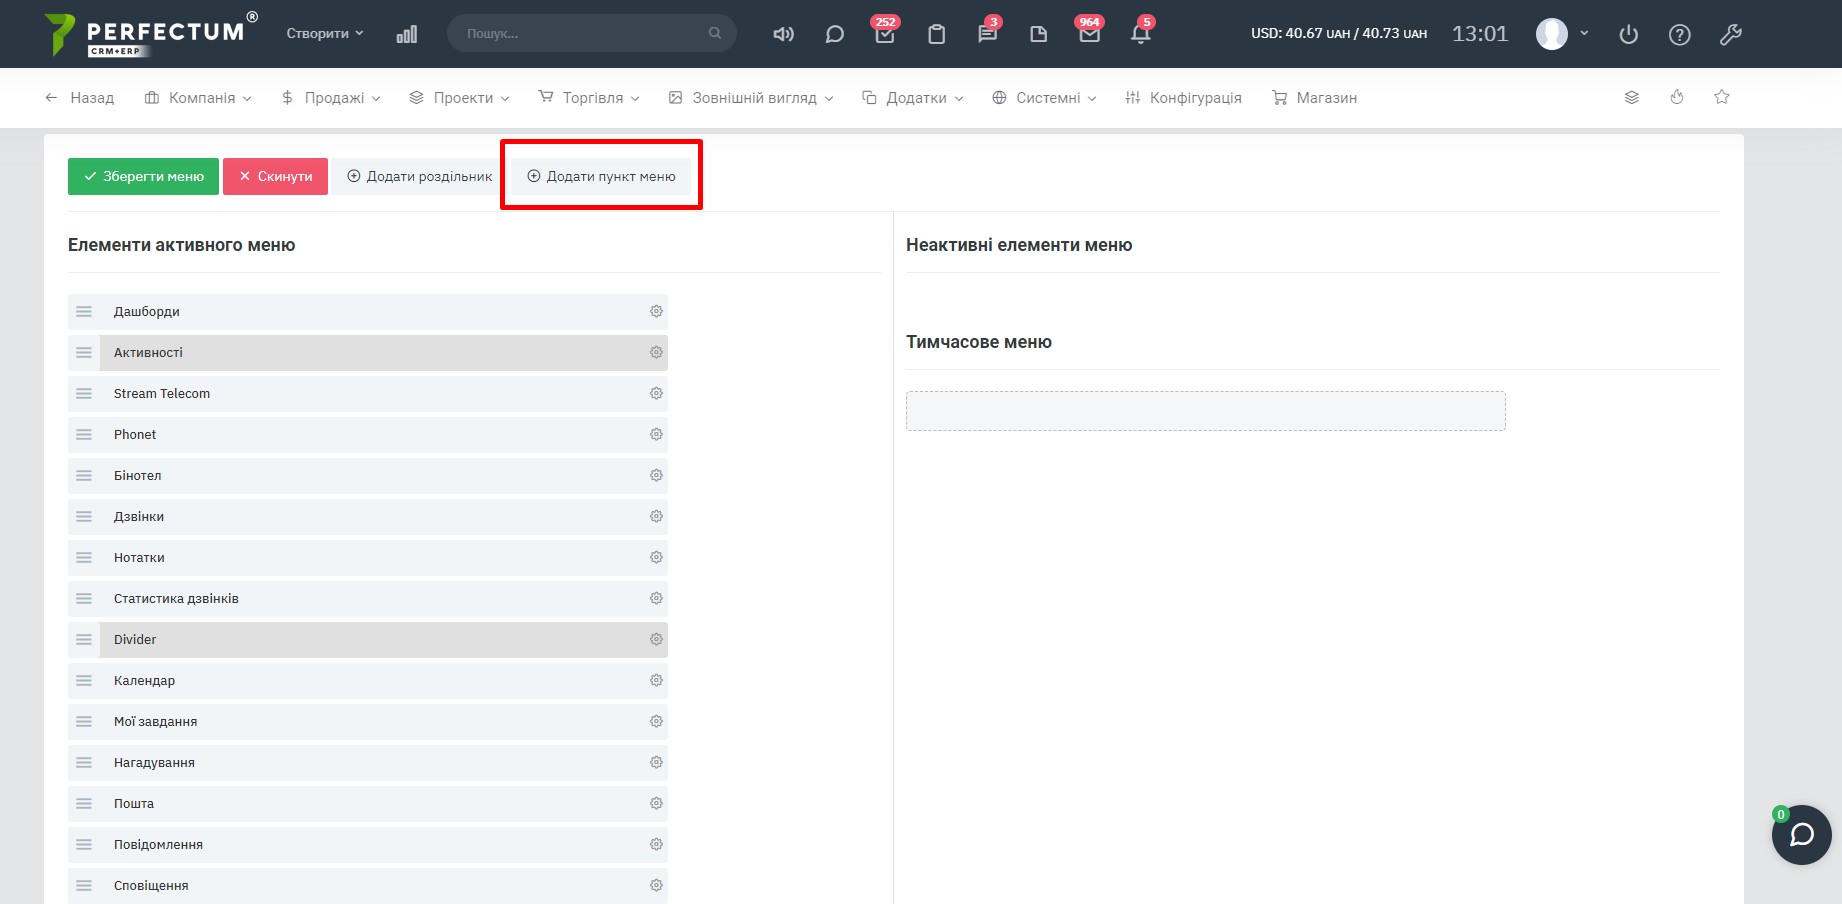
Task: Open the user avatar dropdown
Action: pos(1562,34)
